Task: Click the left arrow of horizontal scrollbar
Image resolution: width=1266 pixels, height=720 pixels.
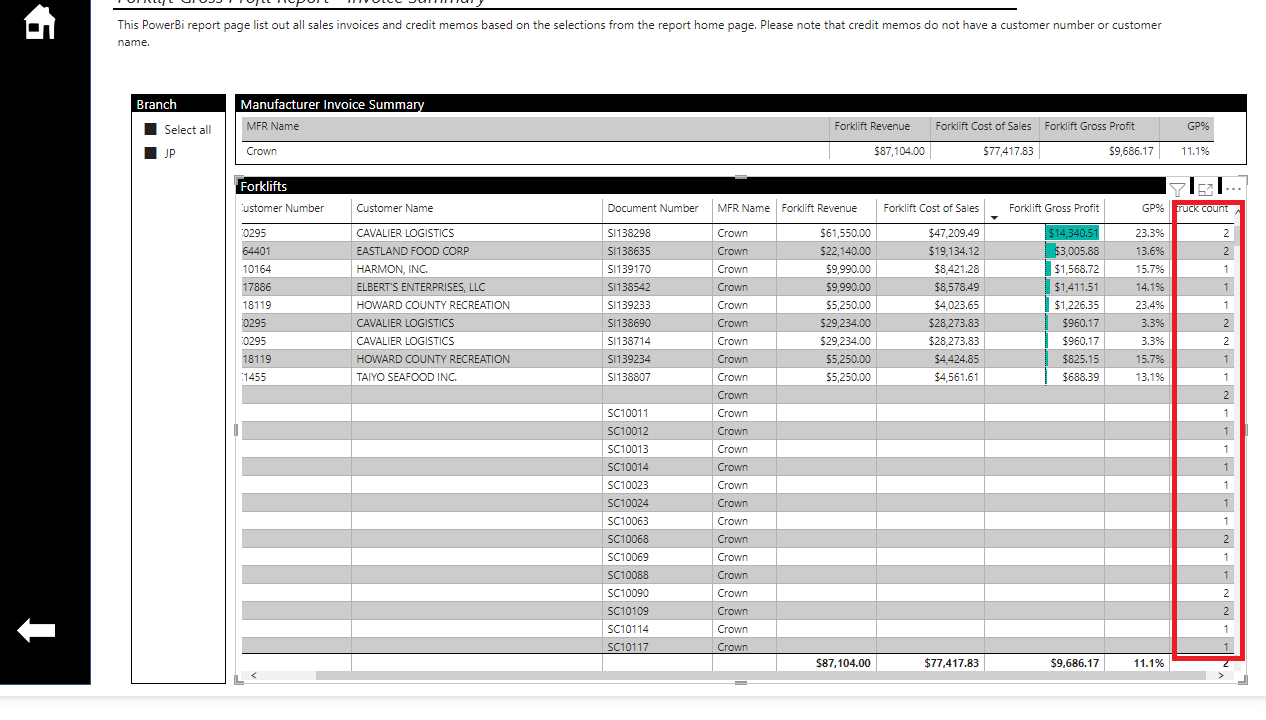Action: (253, 675)
